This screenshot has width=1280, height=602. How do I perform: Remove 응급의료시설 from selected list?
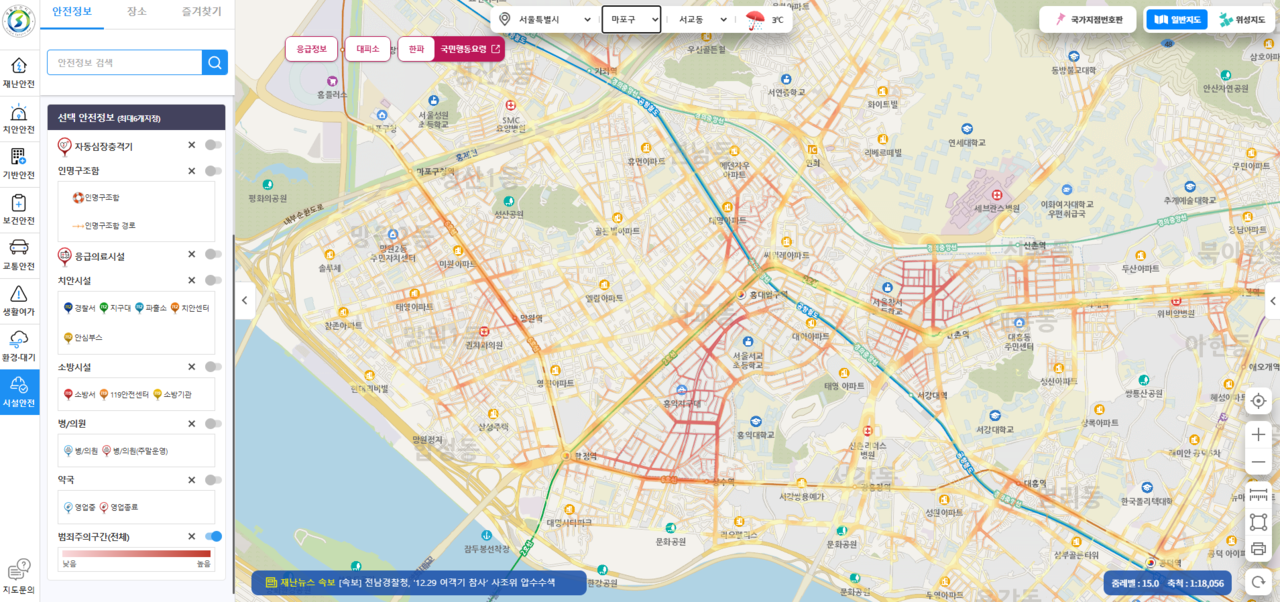(x=192, y=256)
